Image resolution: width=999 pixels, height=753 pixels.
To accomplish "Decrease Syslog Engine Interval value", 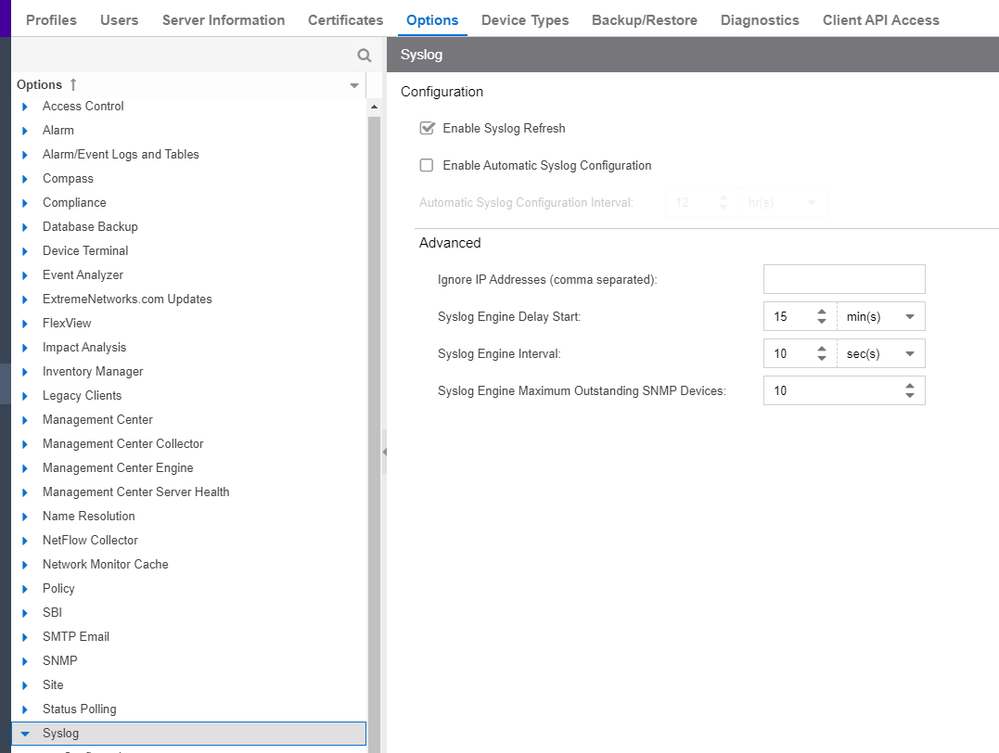I will point(821,359).
